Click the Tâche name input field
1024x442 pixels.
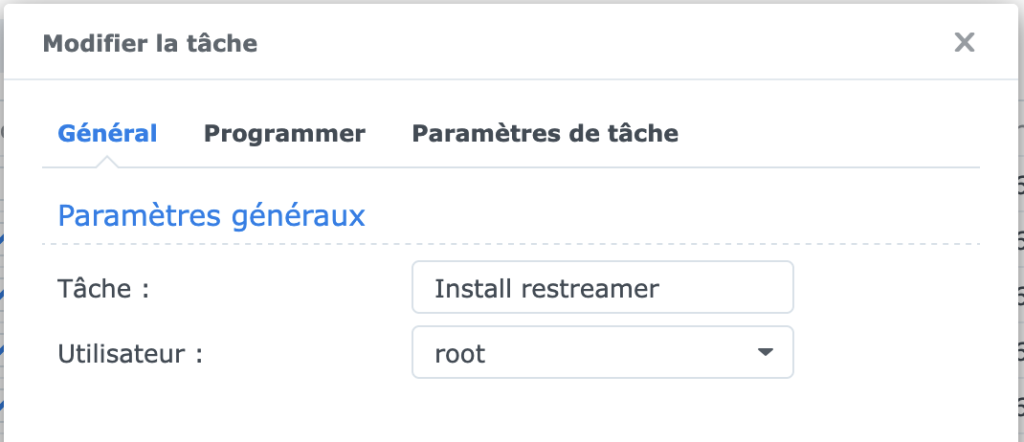click(602, 288)
